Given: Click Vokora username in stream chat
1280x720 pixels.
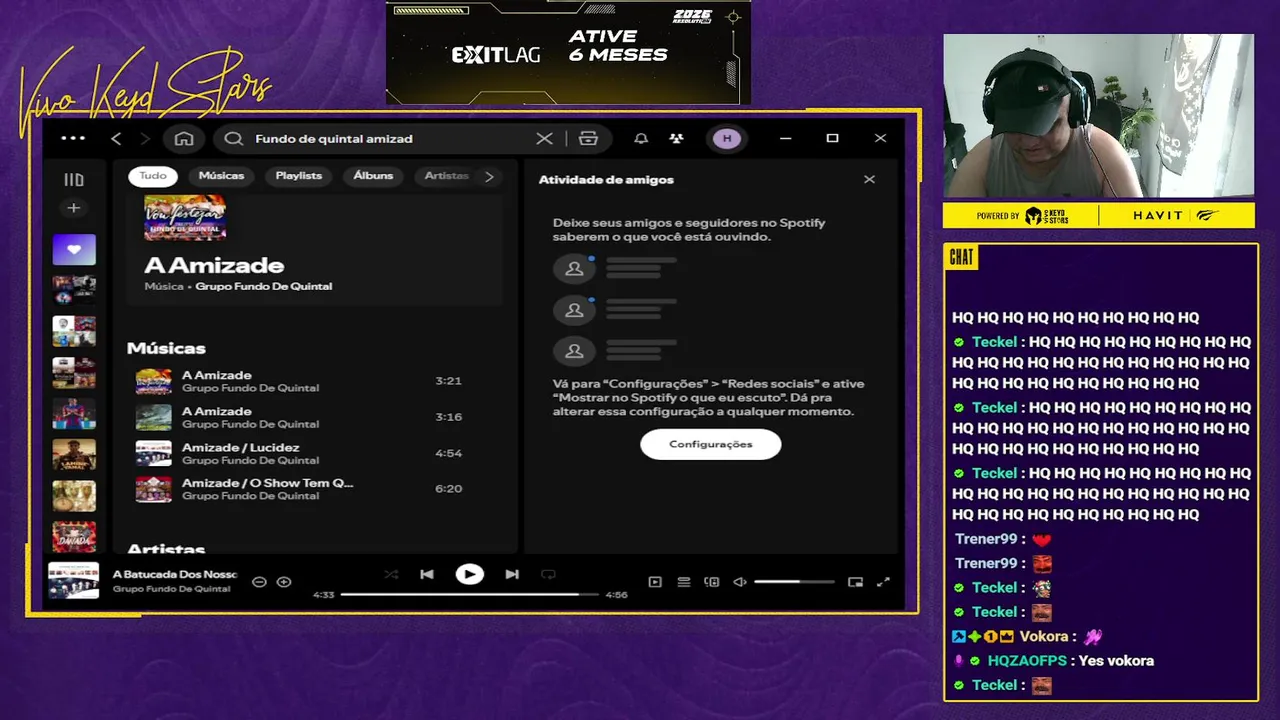Looking at the screenshot, I should tap(1044, 636).
